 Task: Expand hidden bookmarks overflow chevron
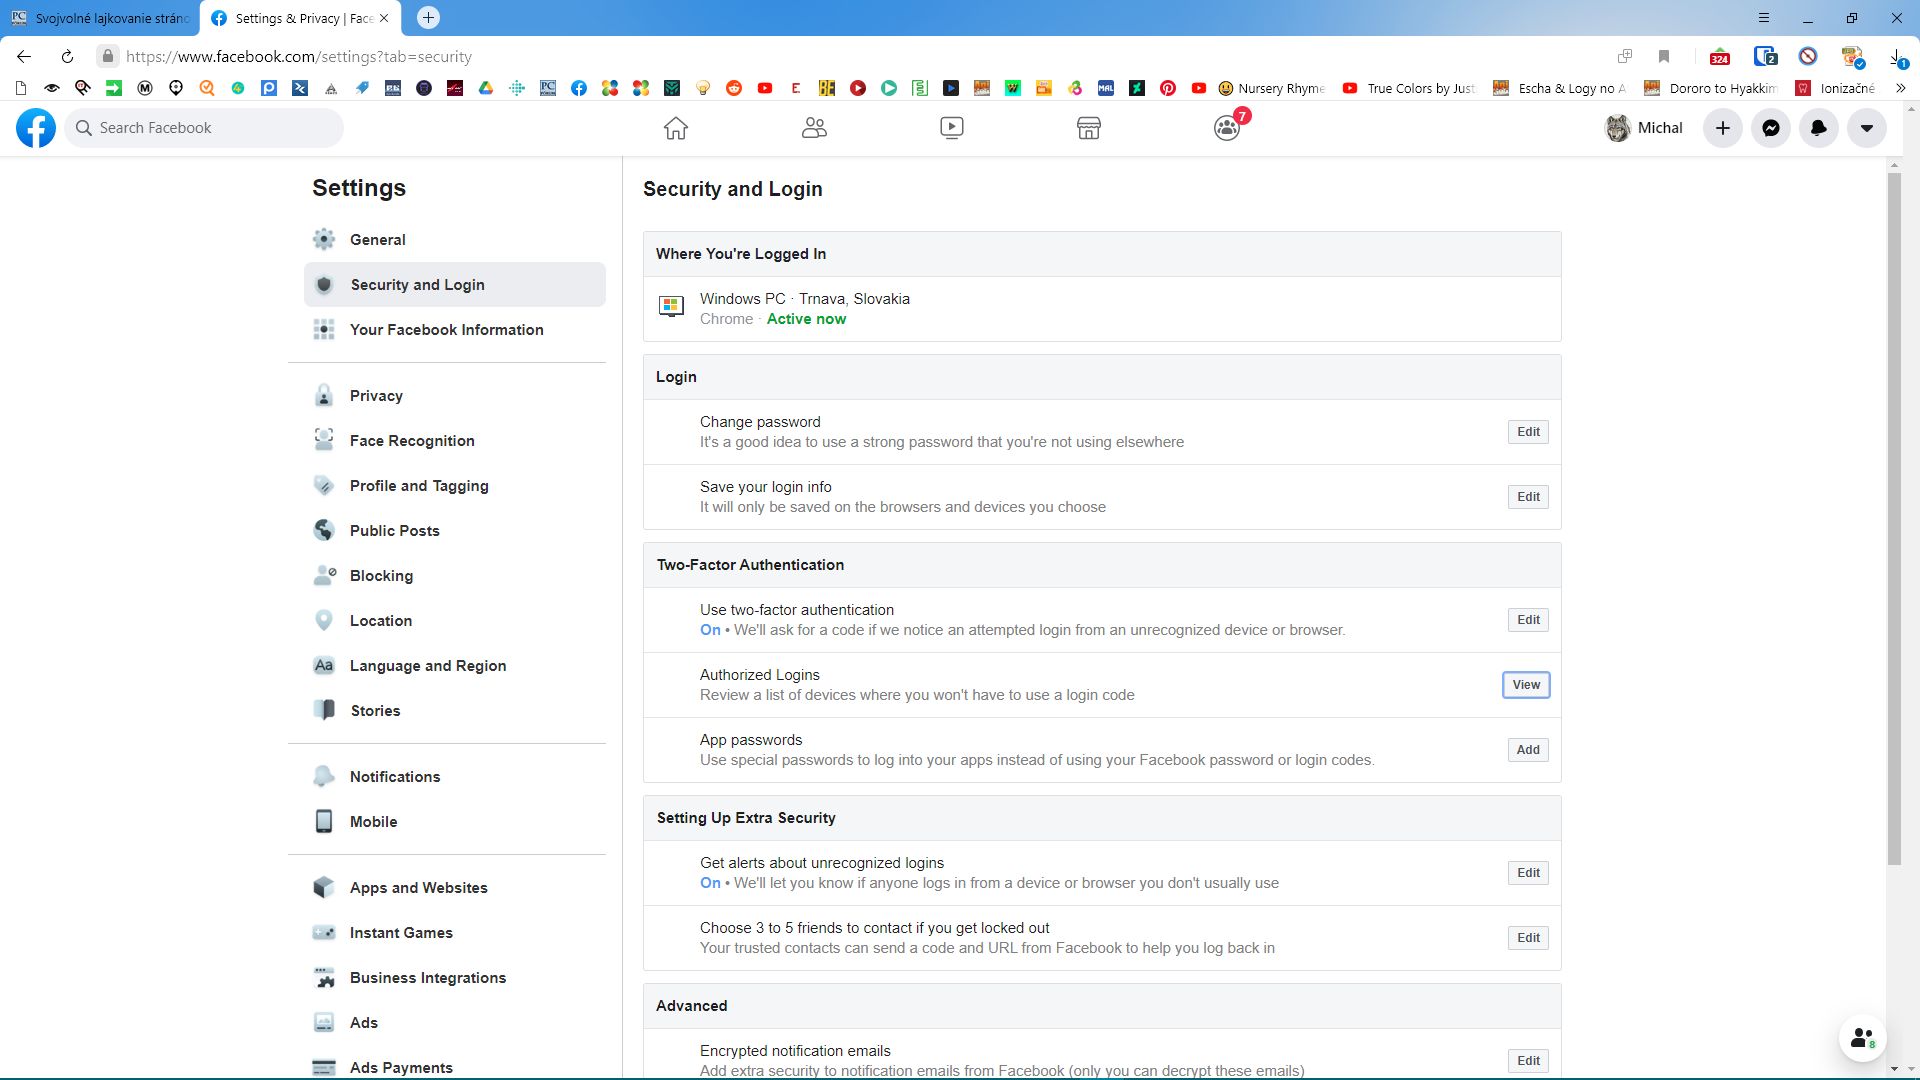pos(1900,88)
